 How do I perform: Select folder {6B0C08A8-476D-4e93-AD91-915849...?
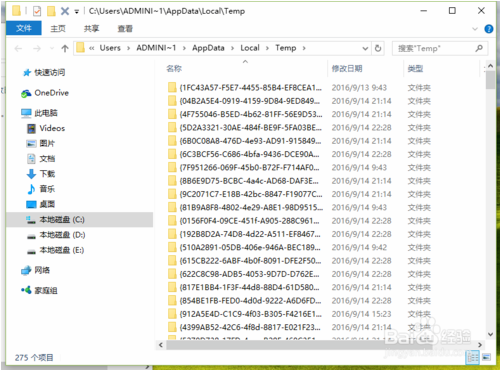[250, 141]
